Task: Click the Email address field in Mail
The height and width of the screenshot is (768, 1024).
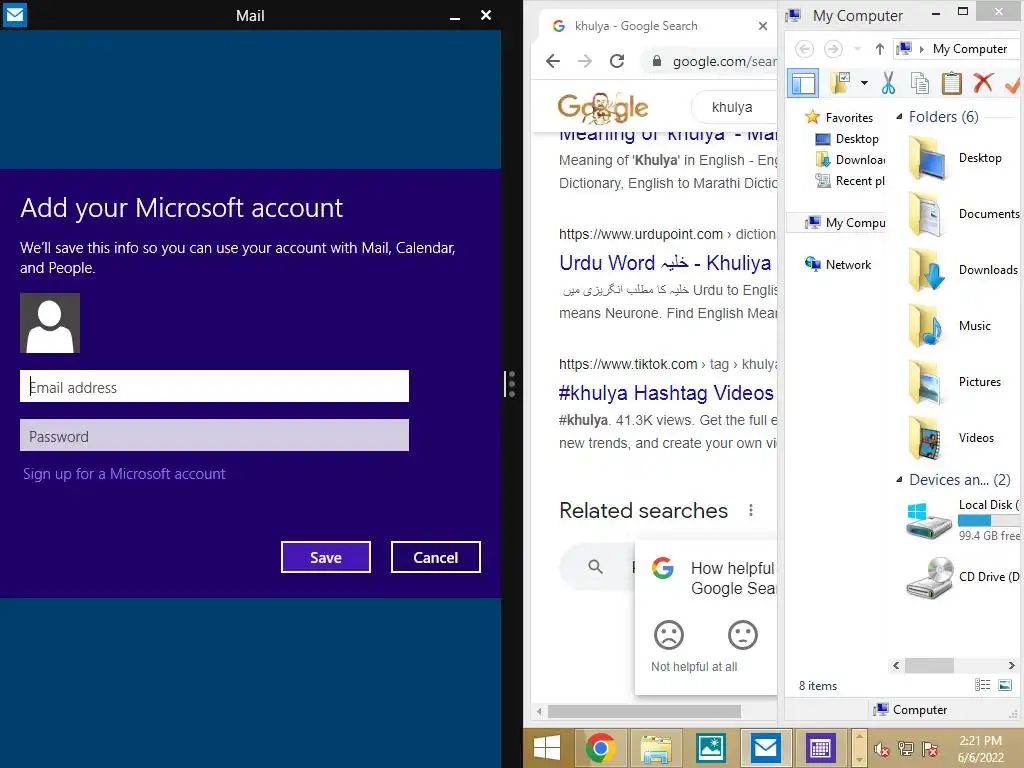Action: 214,387
